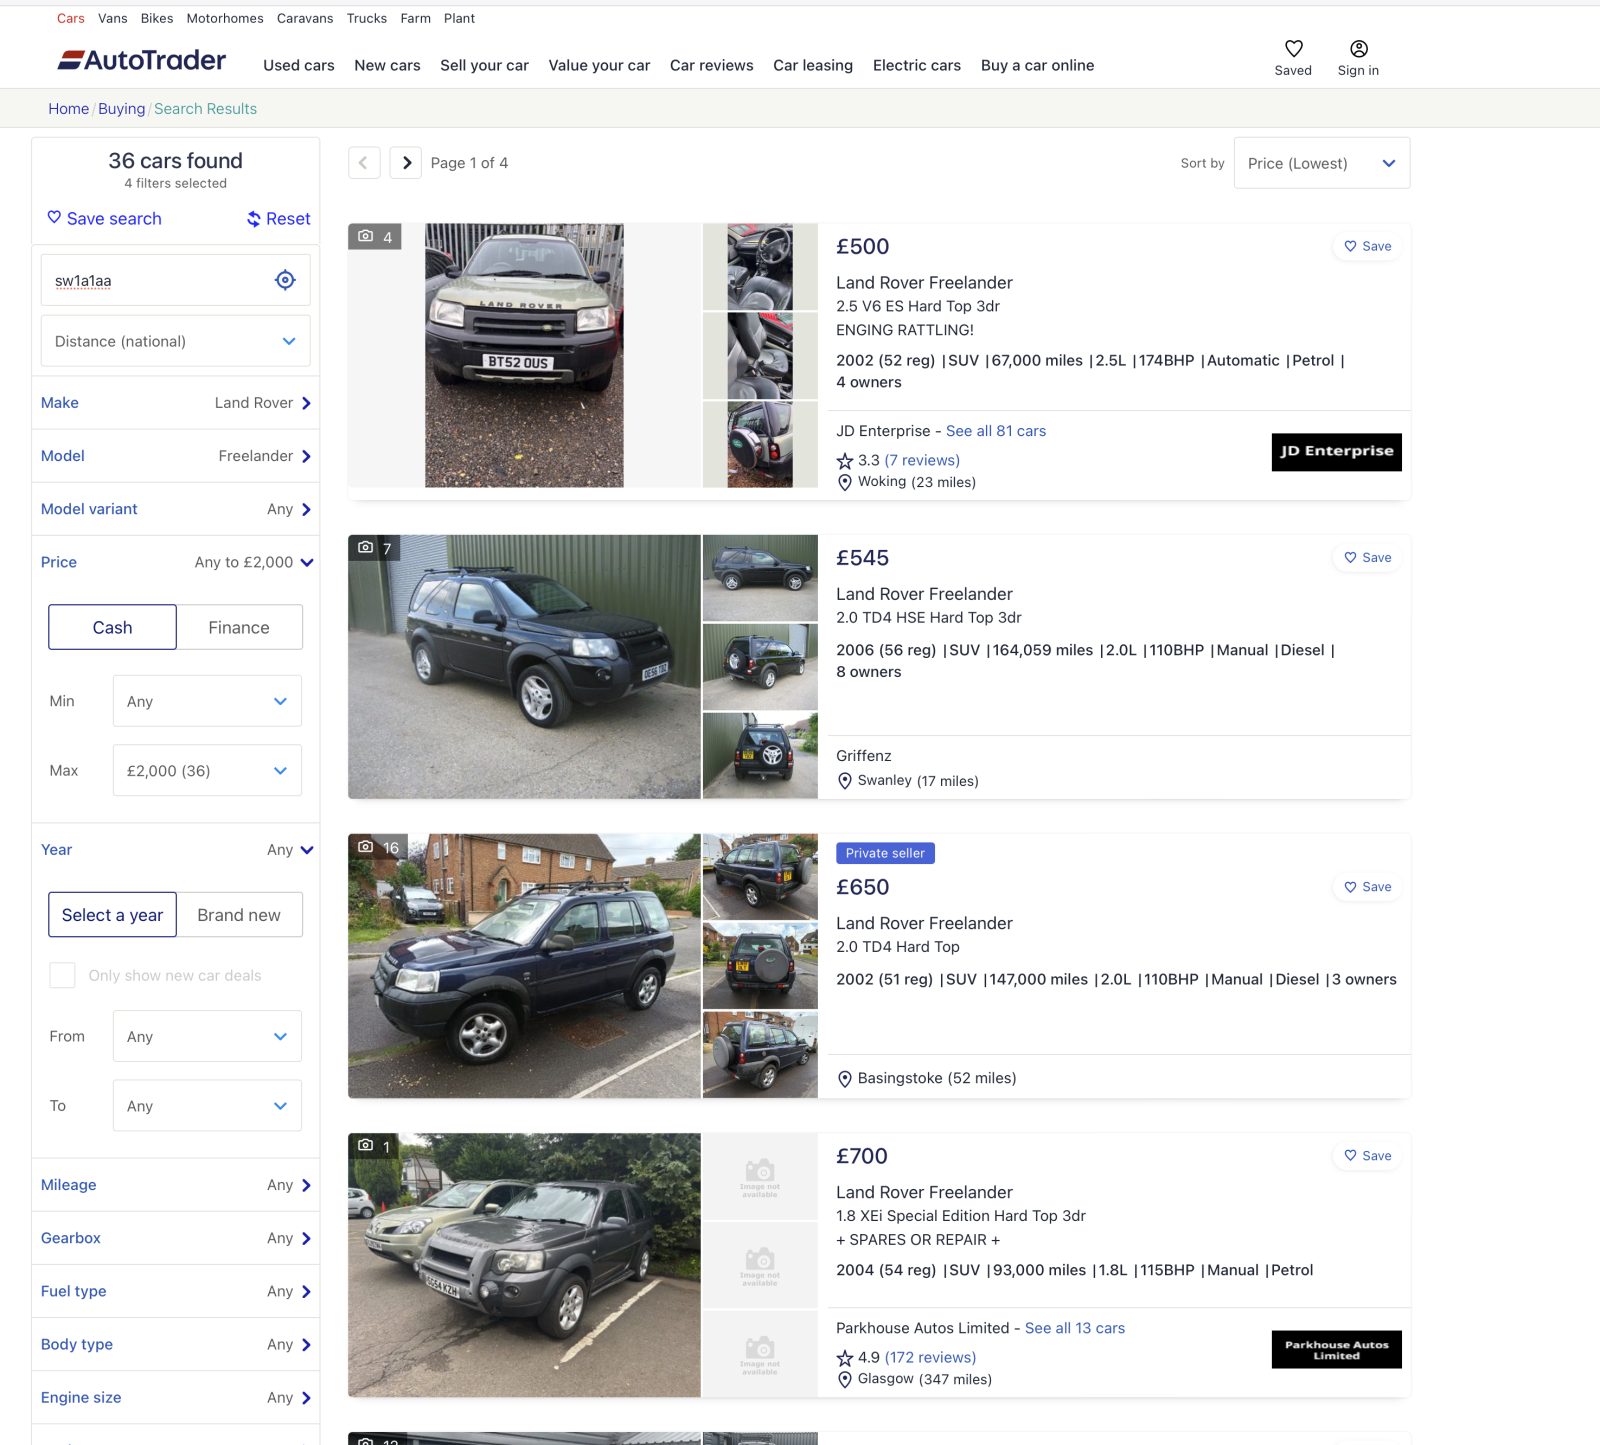Select the Finance price option
Image resolution: width=1600 pixels, height=1445 pixels.
pos(239,627)
